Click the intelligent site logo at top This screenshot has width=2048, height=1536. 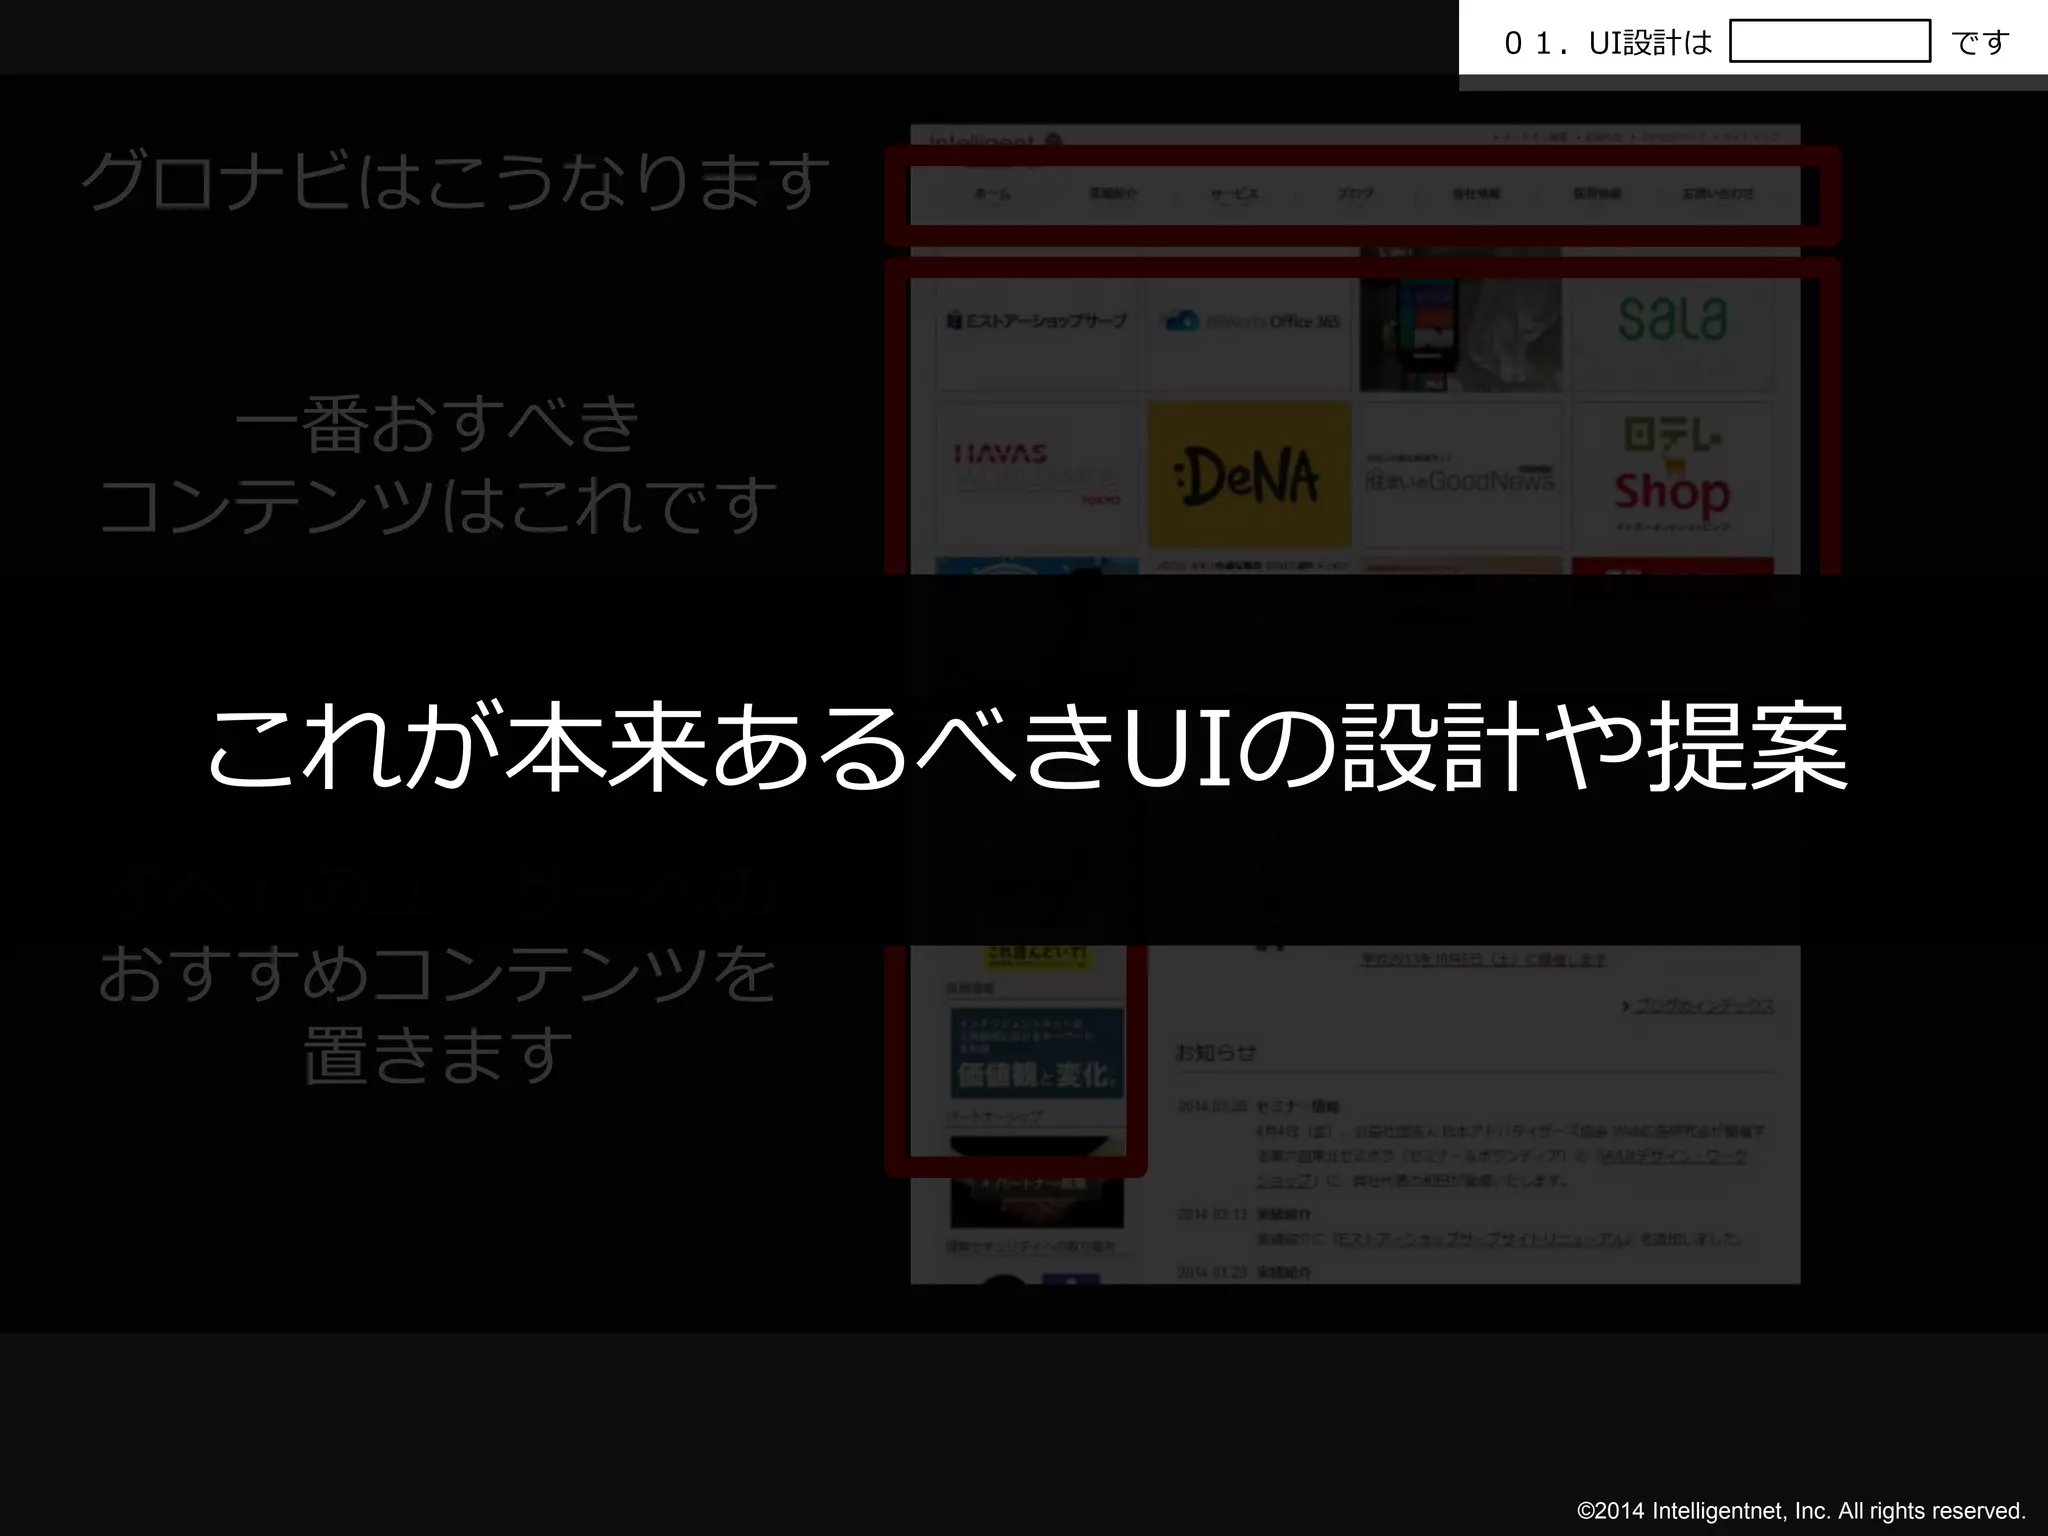click(x=996, y=141)
